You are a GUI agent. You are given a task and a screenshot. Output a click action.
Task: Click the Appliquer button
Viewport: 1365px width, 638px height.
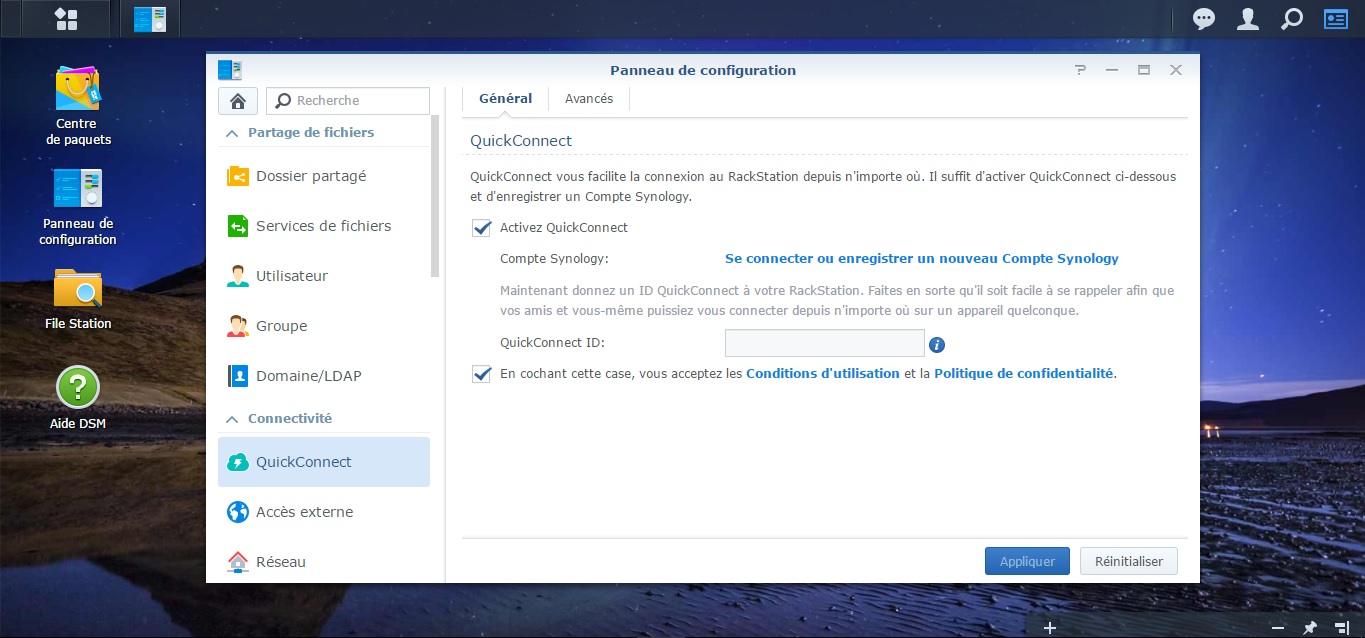pyautogui.click(x=1027, y=561)
